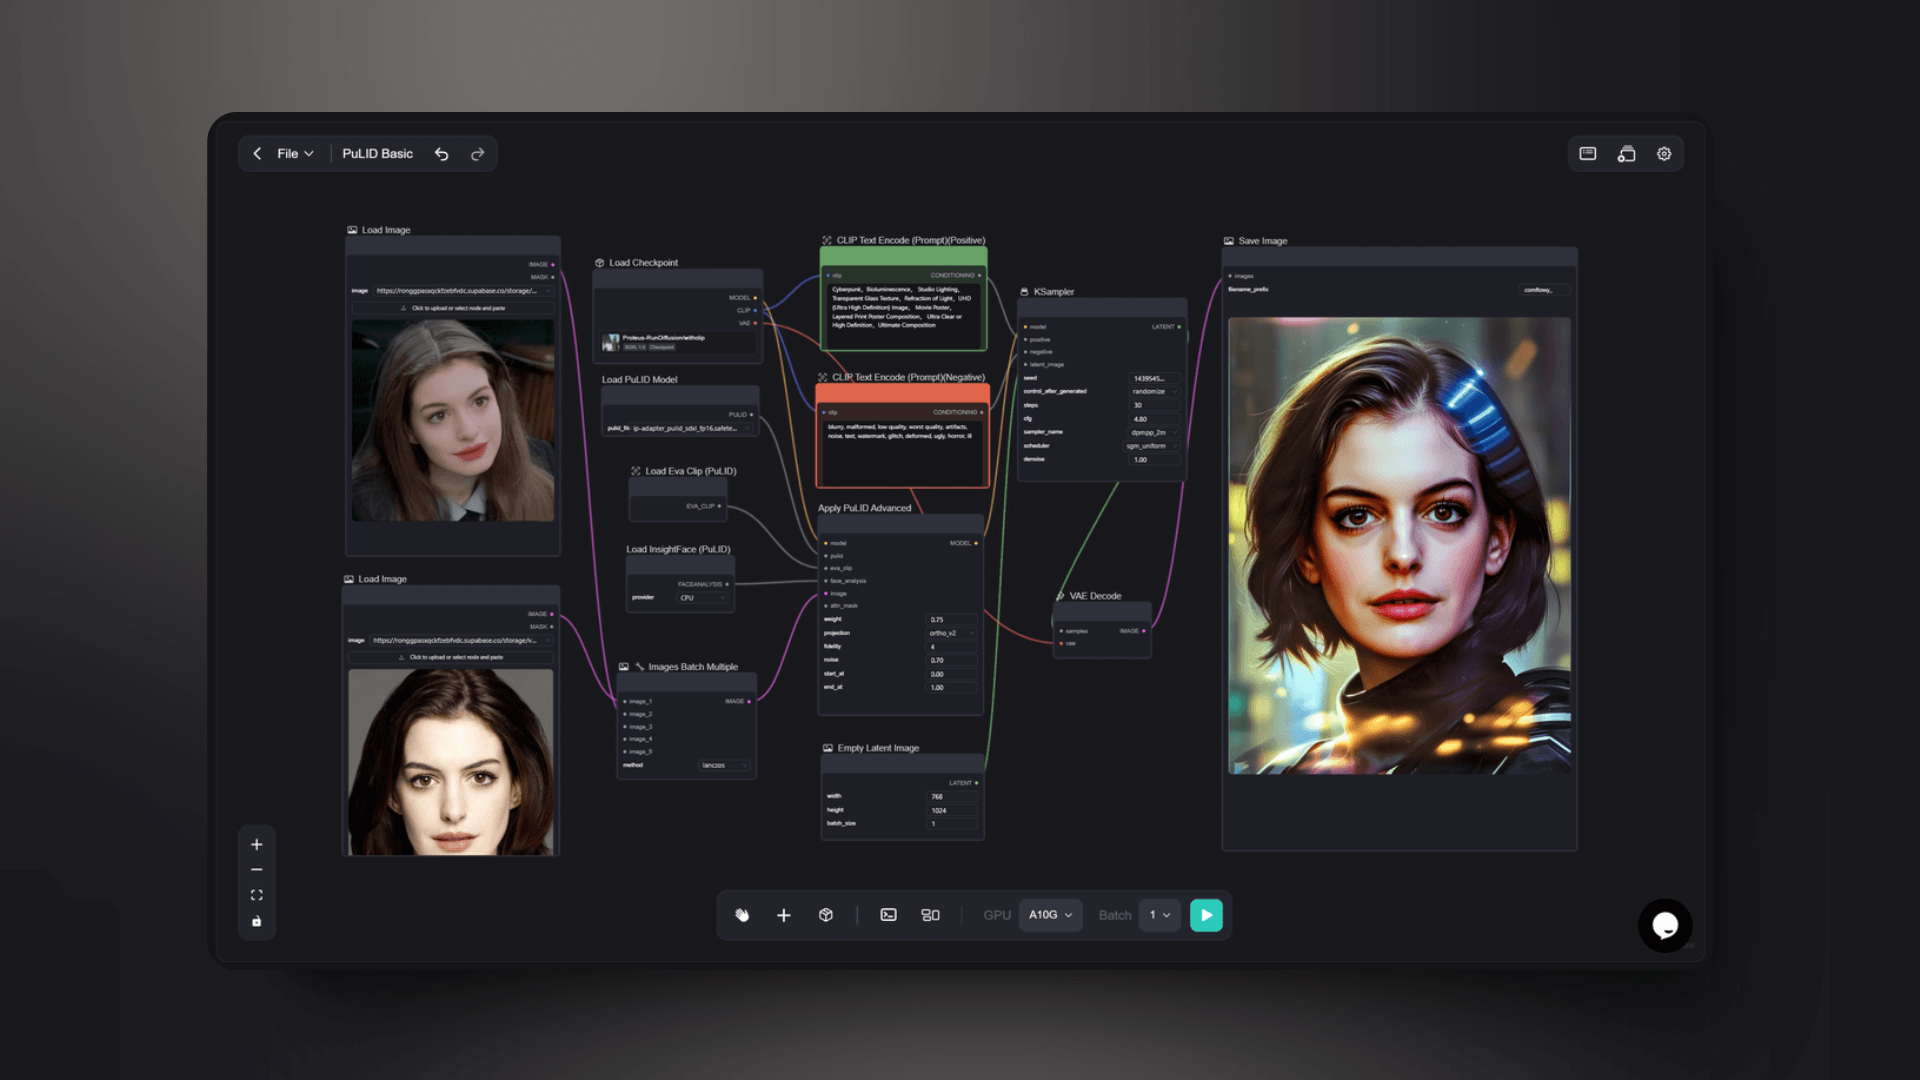Expand the GPU A10G dropdown
Image resolution: width=1920 pixels, height=1080 pixels.
pos(1051,915)
